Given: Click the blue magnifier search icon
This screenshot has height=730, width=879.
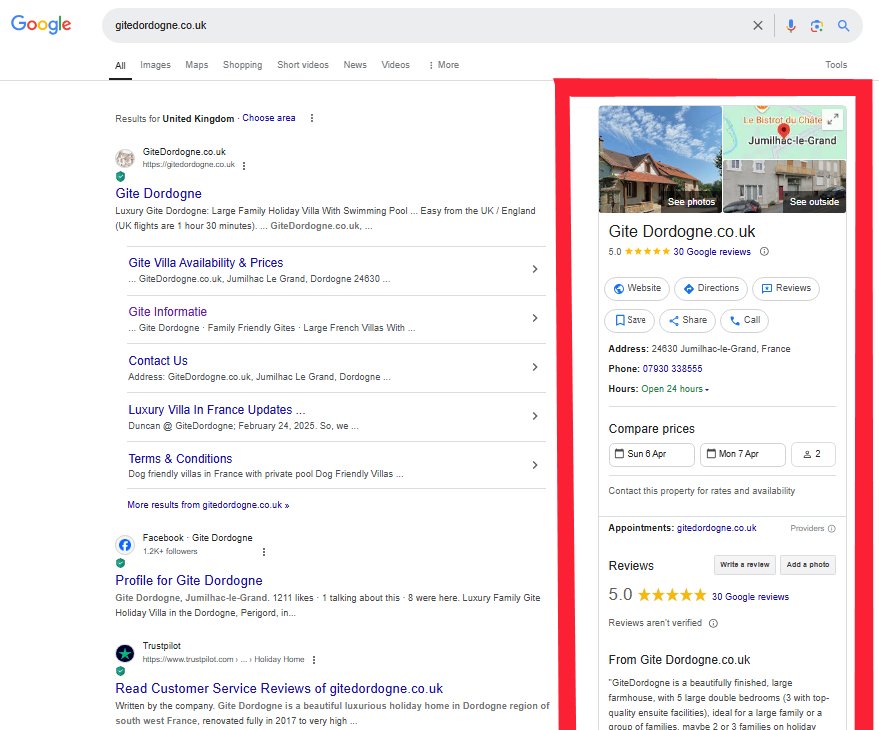Looking at the screenshot, I should coord(843,25).
